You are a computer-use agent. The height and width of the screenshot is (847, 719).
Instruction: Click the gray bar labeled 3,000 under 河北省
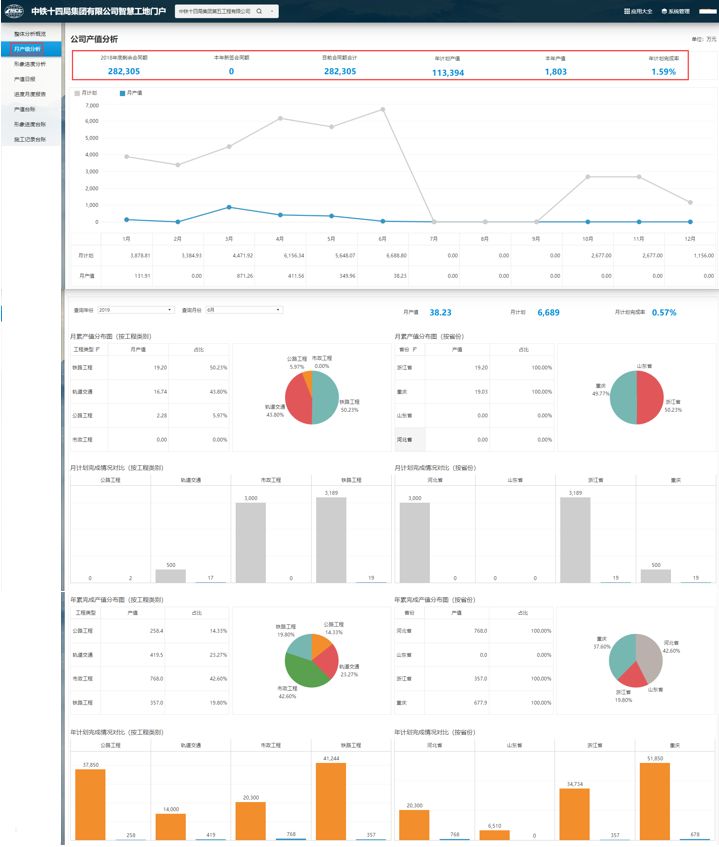pyautogui.click(x=415, y=543)
